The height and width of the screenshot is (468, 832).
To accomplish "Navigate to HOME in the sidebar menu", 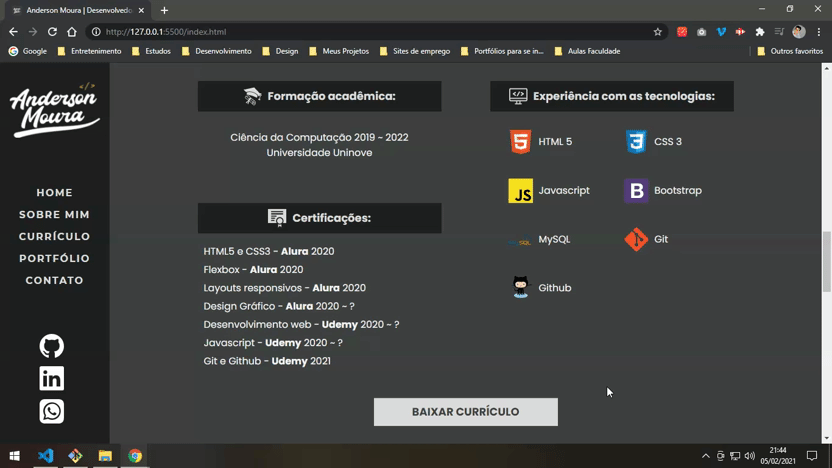I will click(x=54, y=193).
